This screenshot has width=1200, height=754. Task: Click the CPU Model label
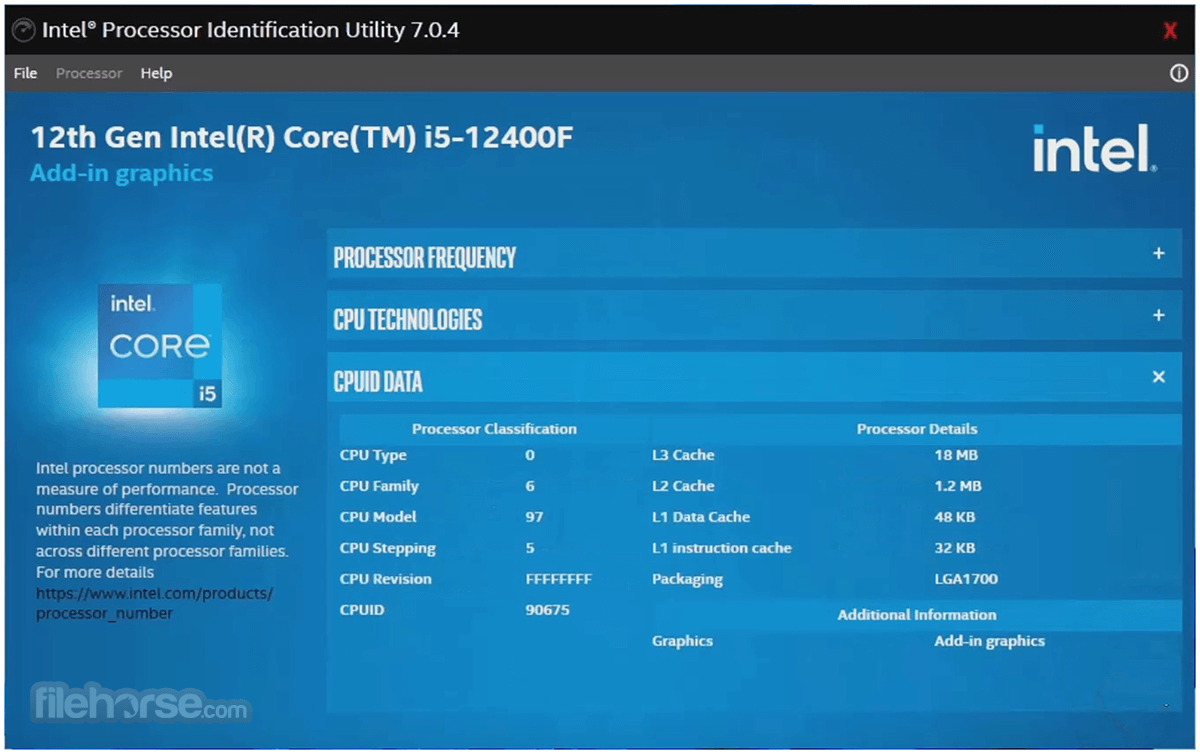click(x=378, y=517)
